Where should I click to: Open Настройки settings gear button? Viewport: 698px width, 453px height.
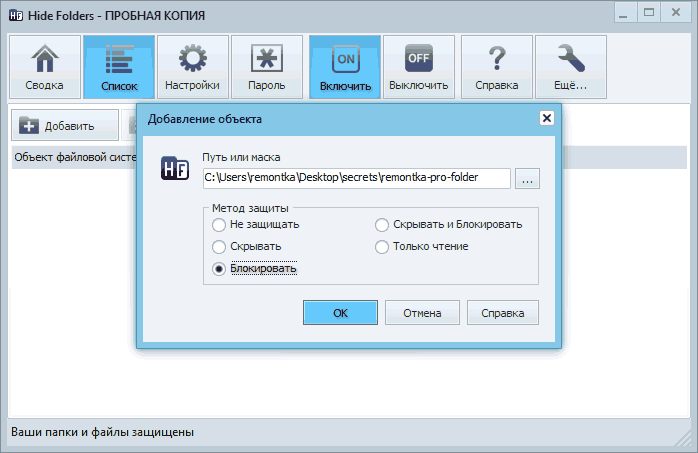[193, 67]
